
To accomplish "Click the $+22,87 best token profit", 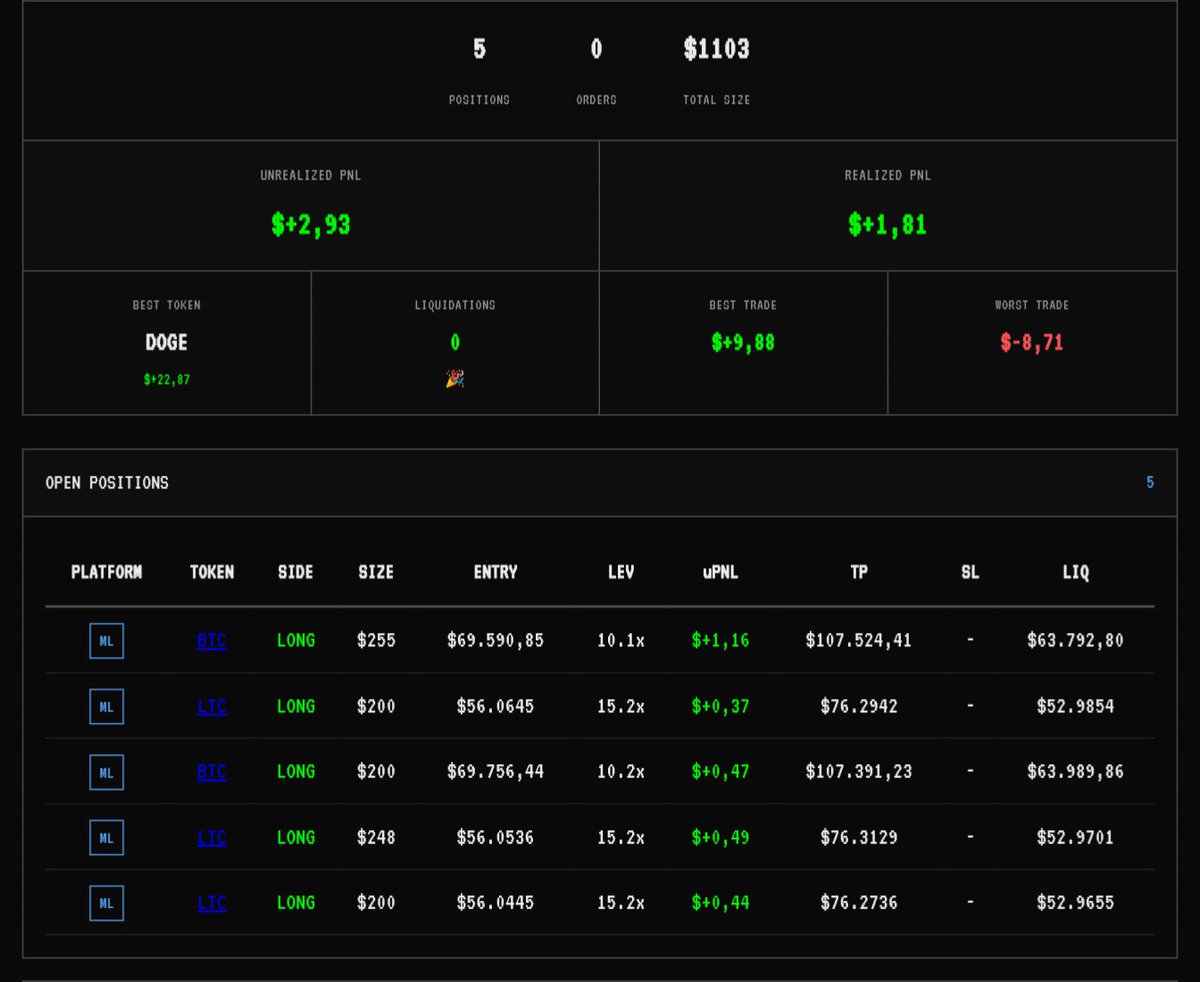I will coord(167,379).
